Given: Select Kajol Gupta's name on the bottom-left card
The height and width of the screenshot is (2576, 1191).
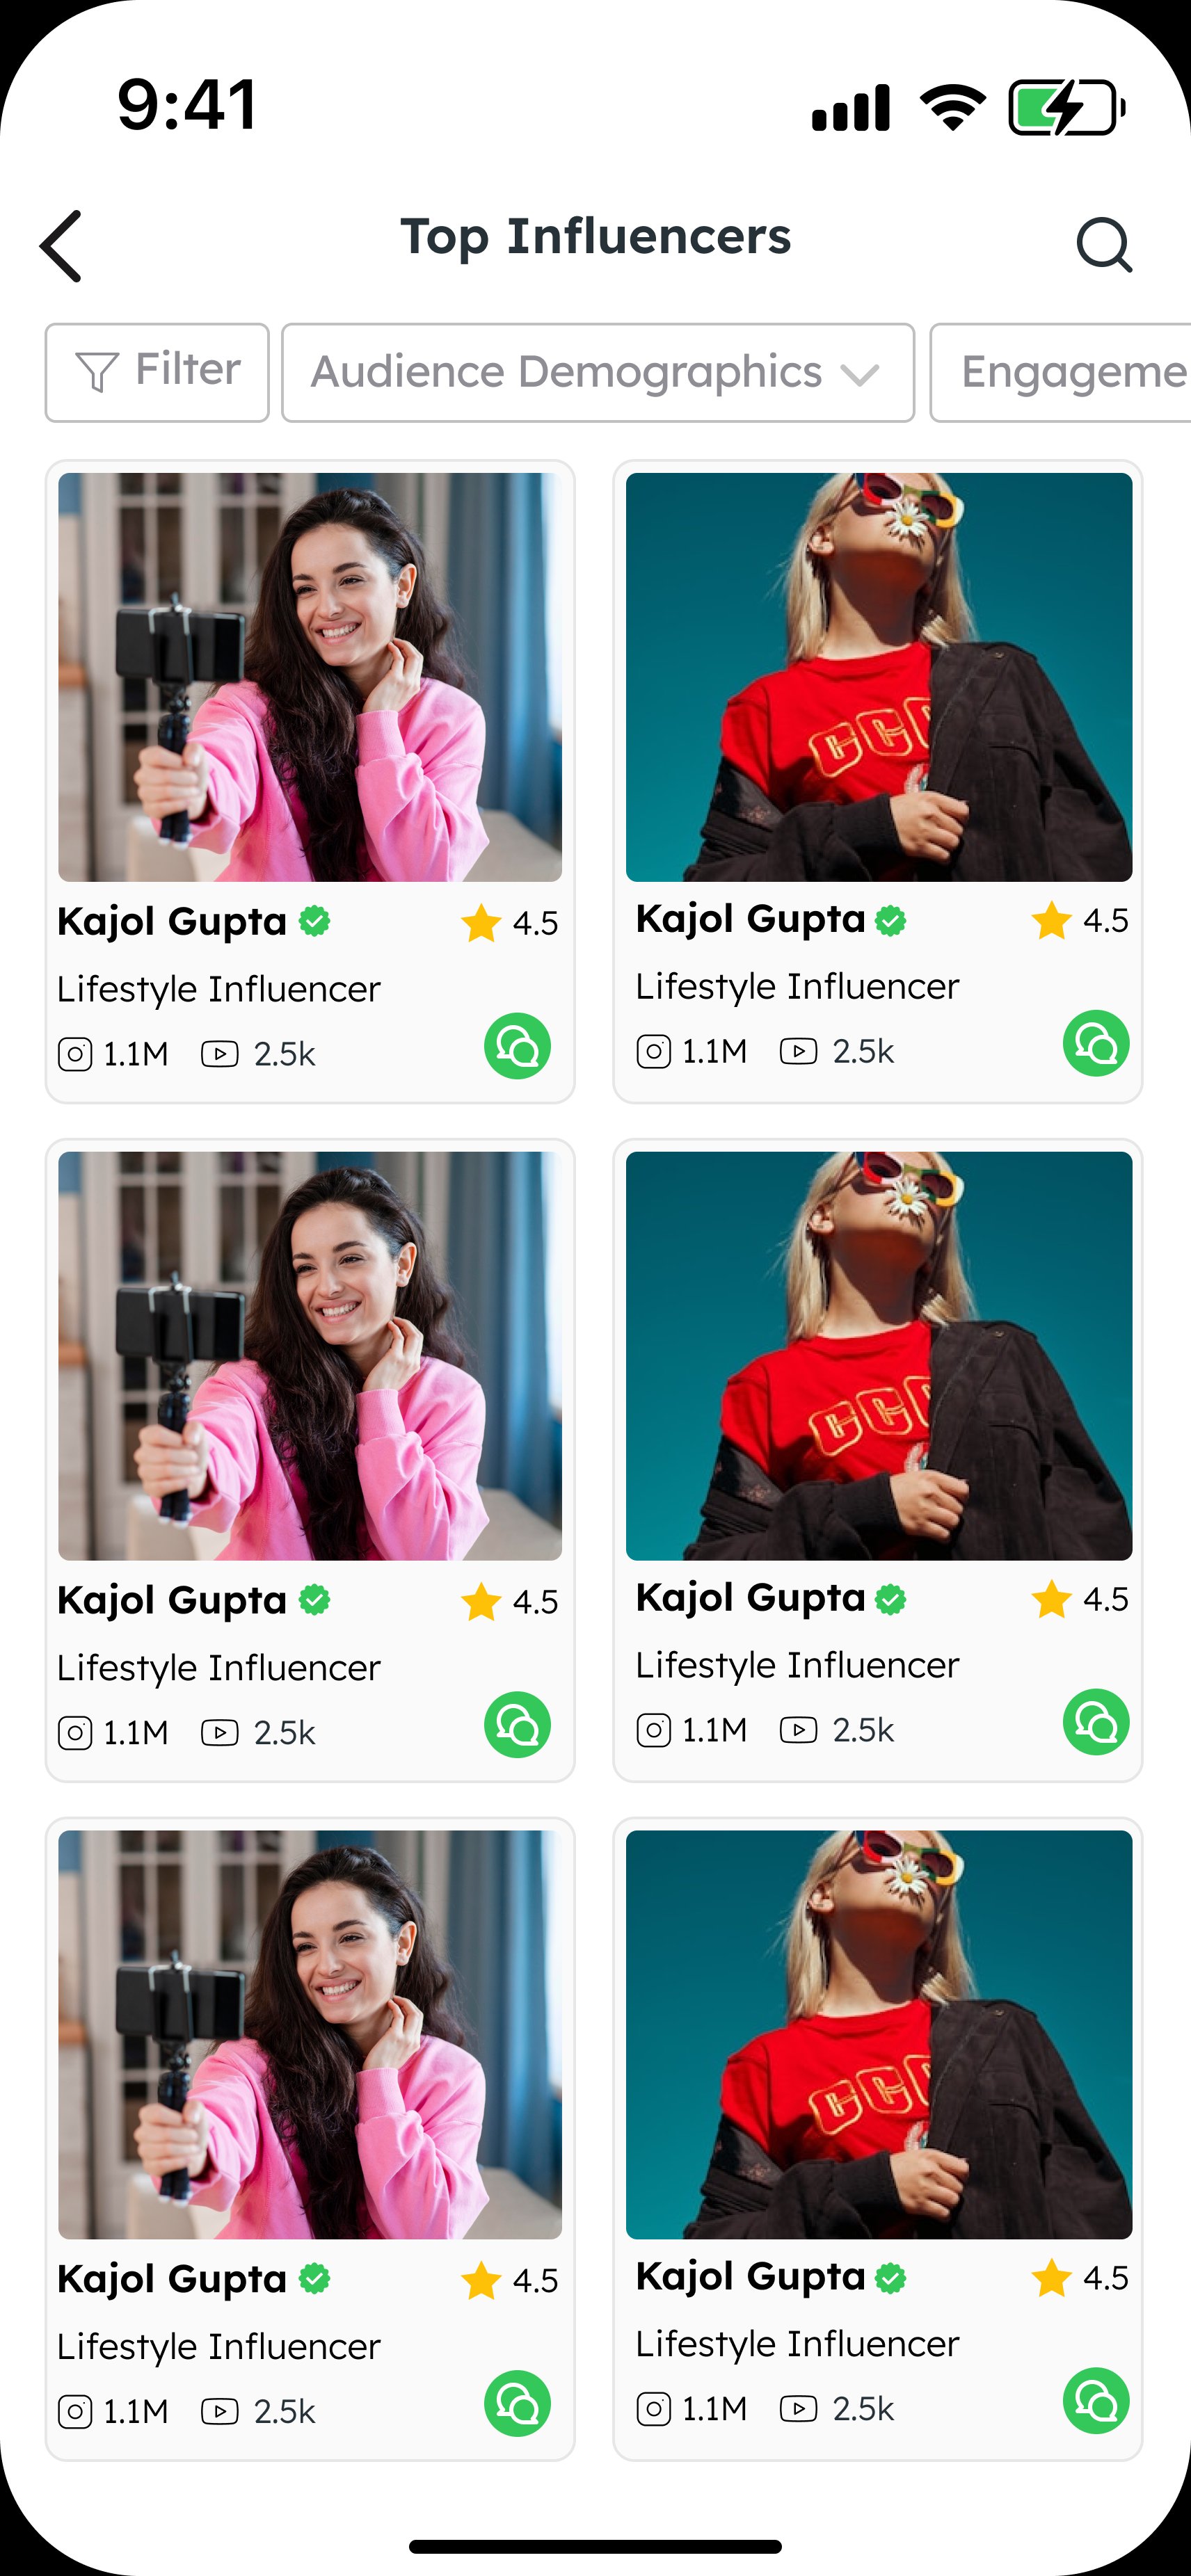Looking at the screenshot, I should pos(172,2279).
